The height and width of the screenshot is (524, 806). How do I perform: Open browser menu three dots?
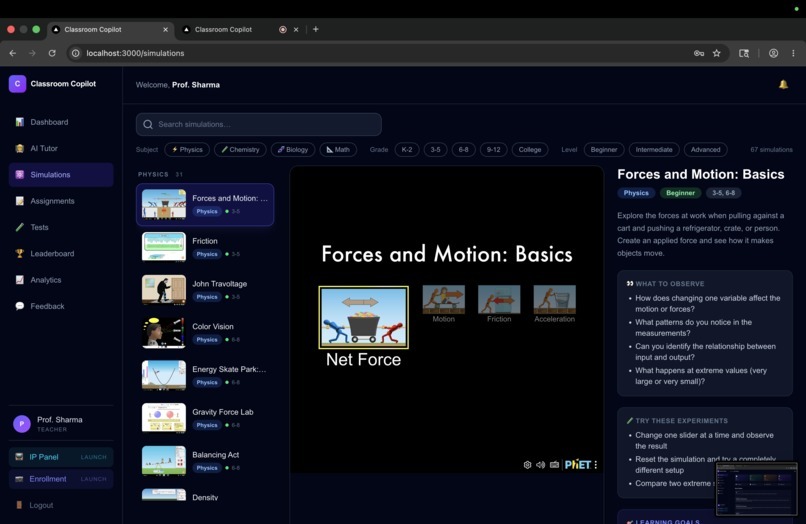click(793, 53)
